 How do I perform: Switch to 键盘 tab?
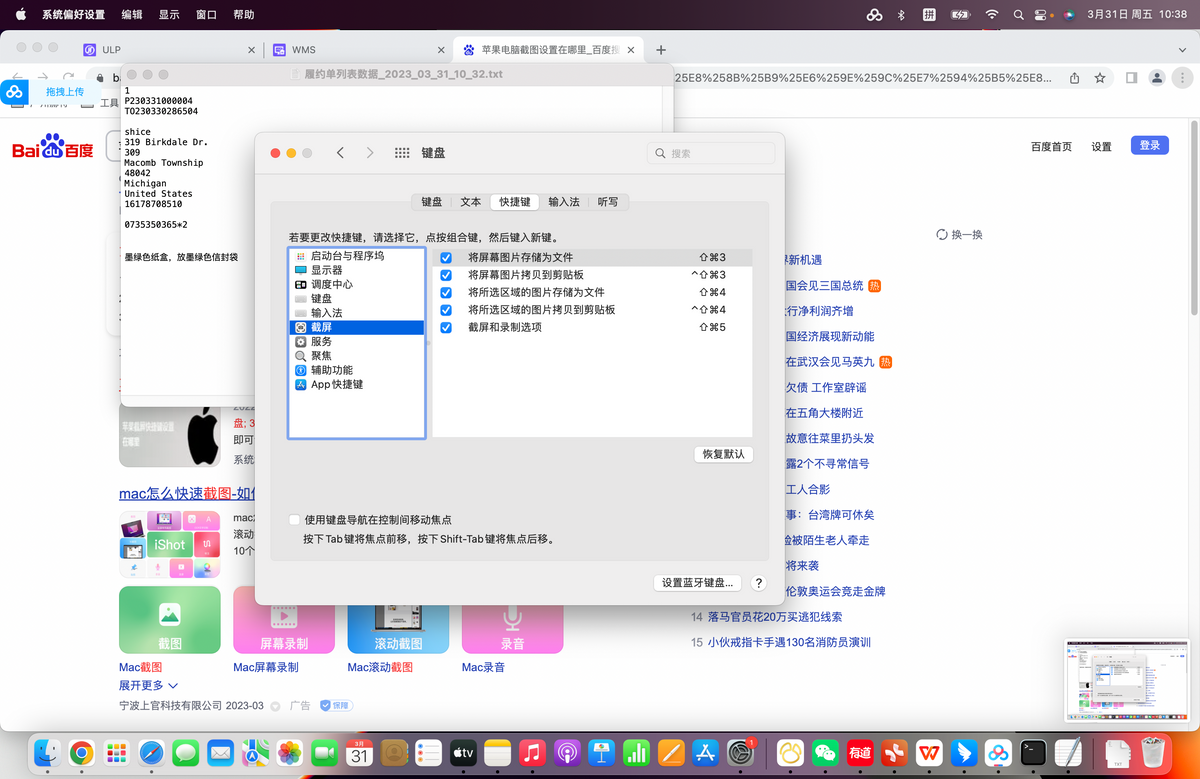(x=432, y=202)
